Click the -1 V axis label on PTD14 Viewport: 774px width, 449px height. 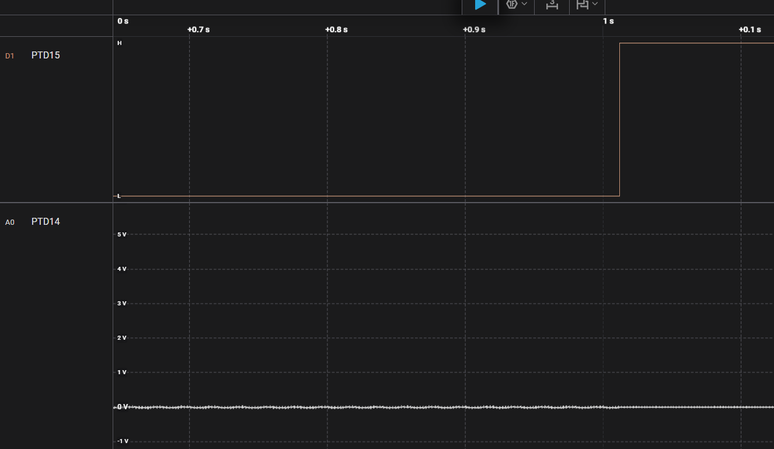(123, 441)
